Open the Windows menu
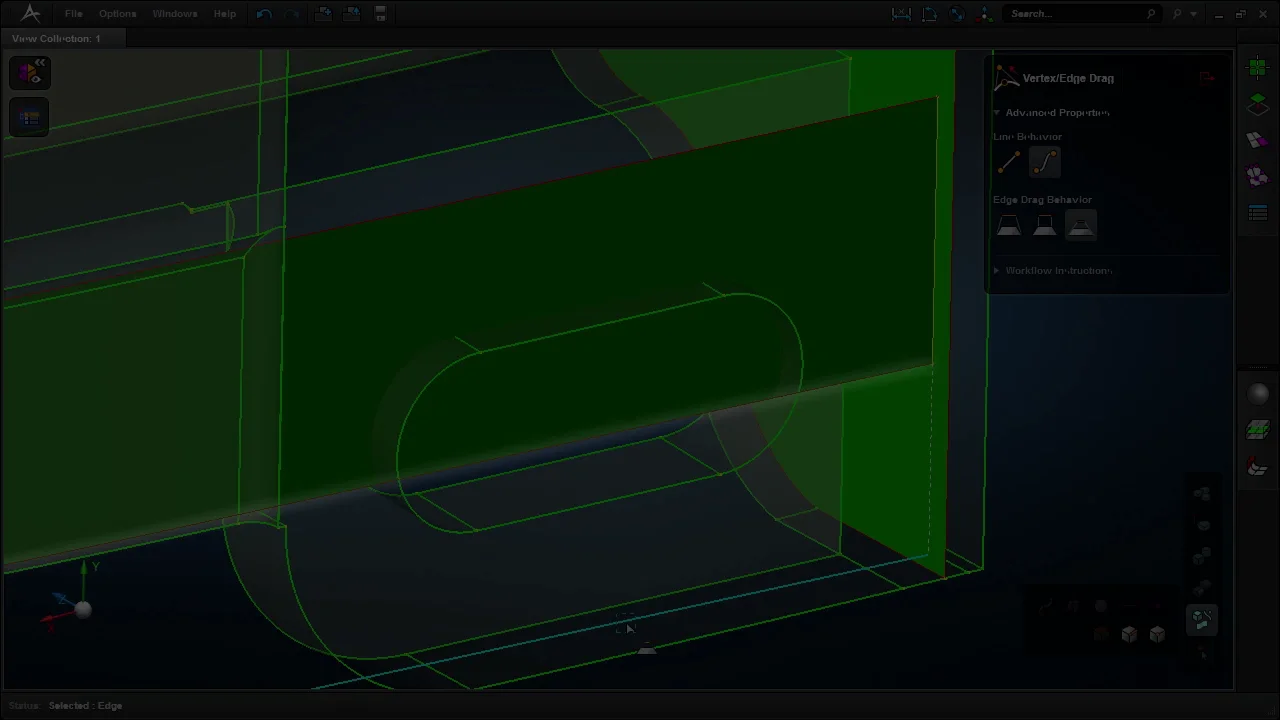Screen dimensions: 1280x720 175,14
